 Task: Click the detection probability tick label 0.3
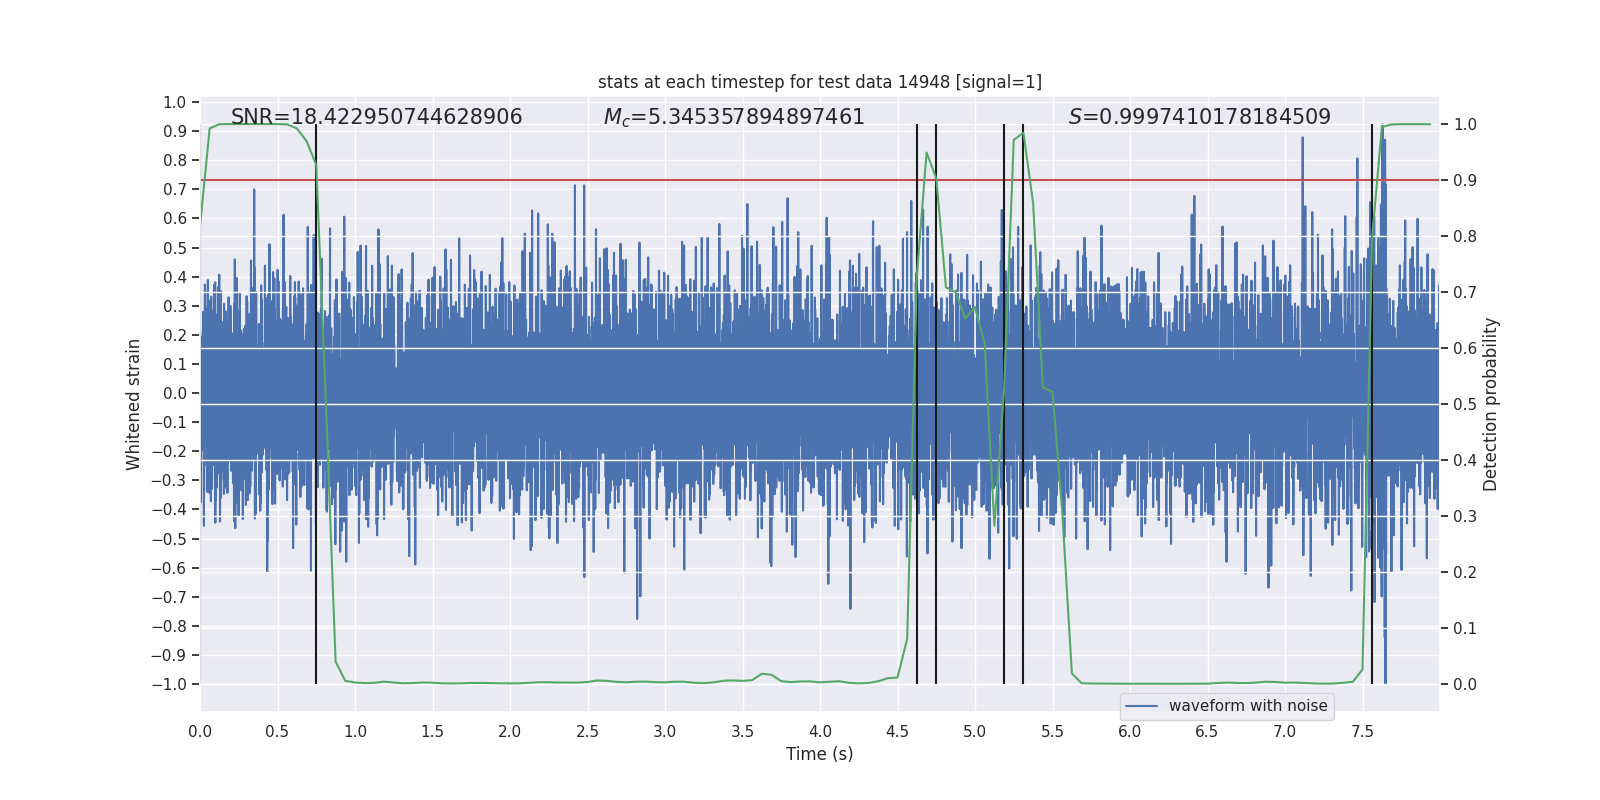(x=1465, y=517)
